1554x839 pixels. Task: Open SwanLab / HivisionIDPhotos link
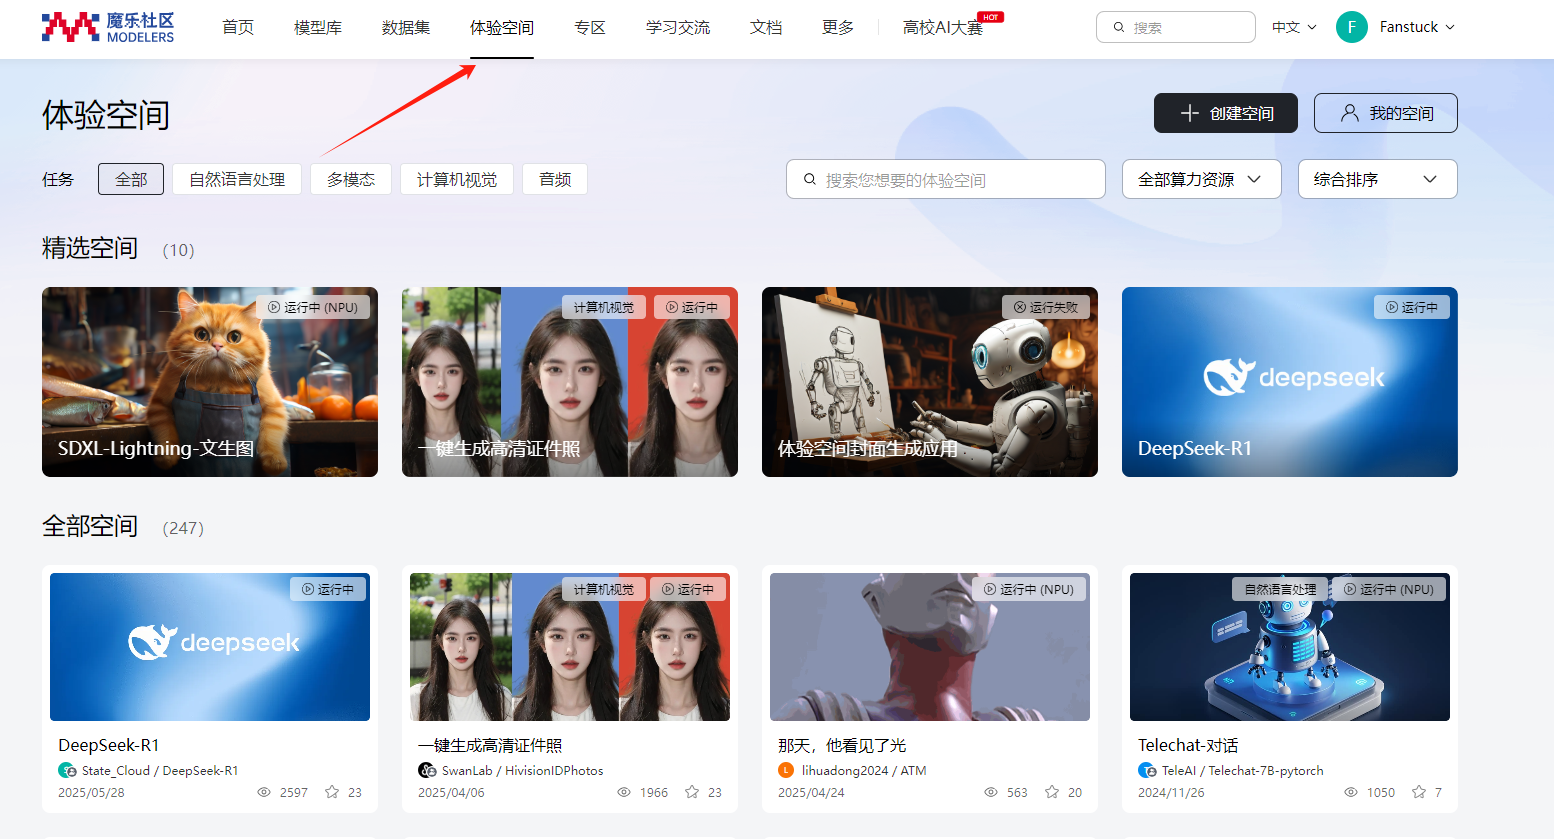pos(523,770)
